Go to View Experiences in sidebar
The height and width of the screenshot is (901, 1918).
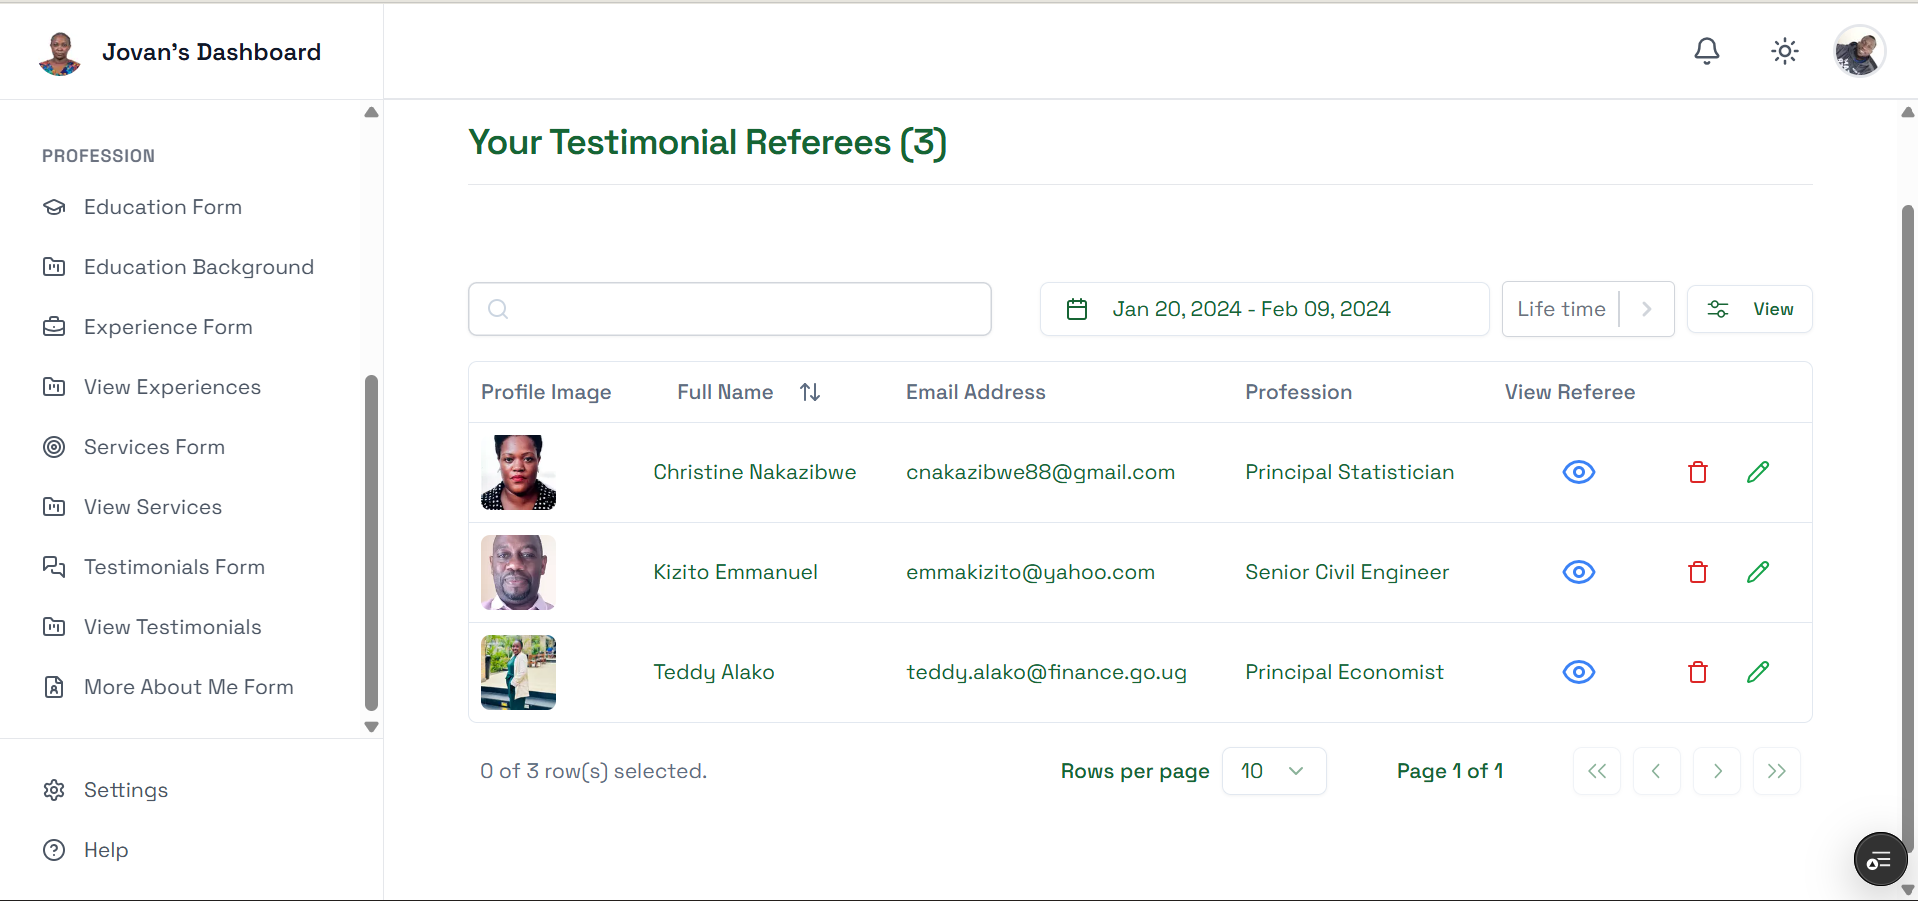tap(172, 387)
